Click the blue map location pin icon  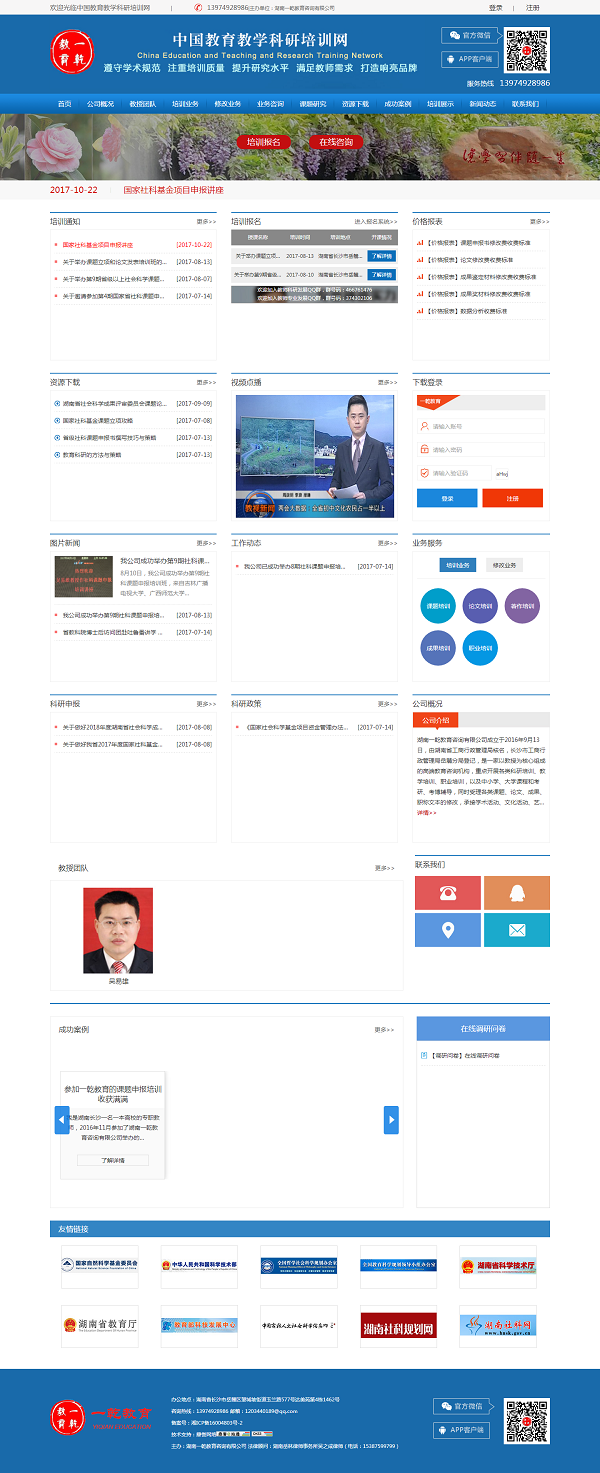coord(448,930)
